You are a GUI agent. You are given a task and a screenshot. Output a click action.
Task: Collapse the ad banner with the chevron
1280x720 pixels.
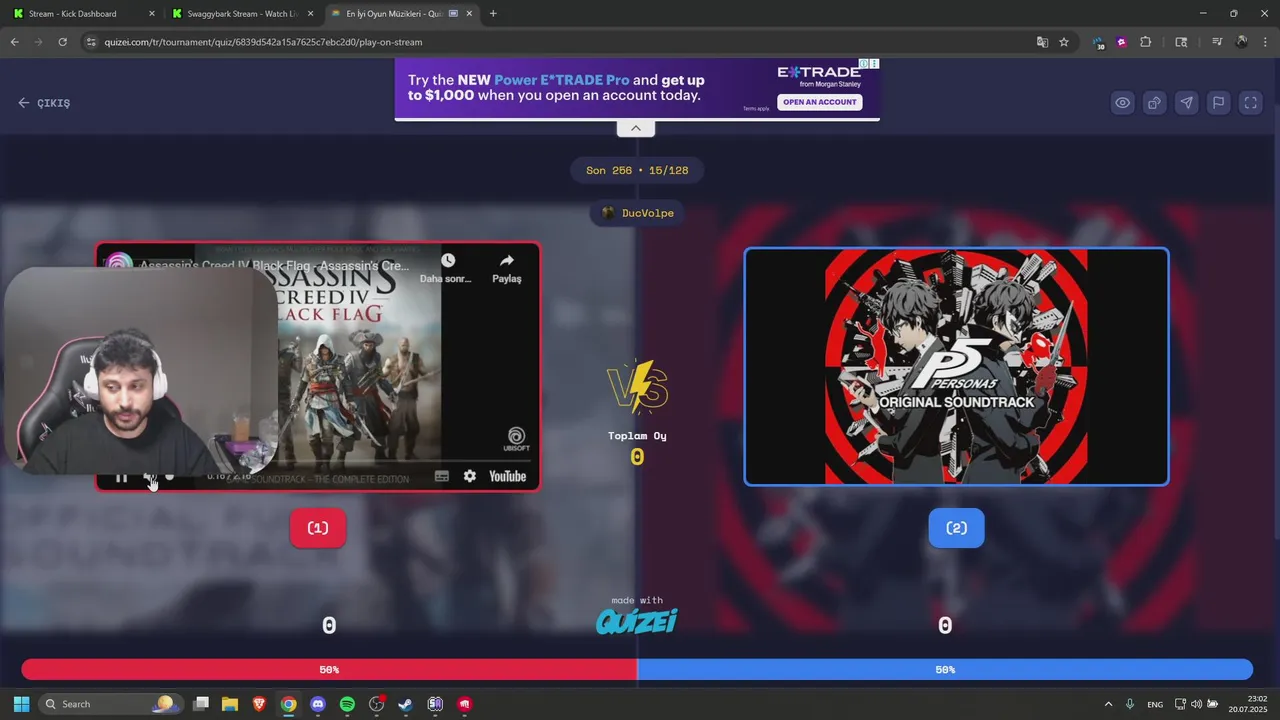[636, 128]
